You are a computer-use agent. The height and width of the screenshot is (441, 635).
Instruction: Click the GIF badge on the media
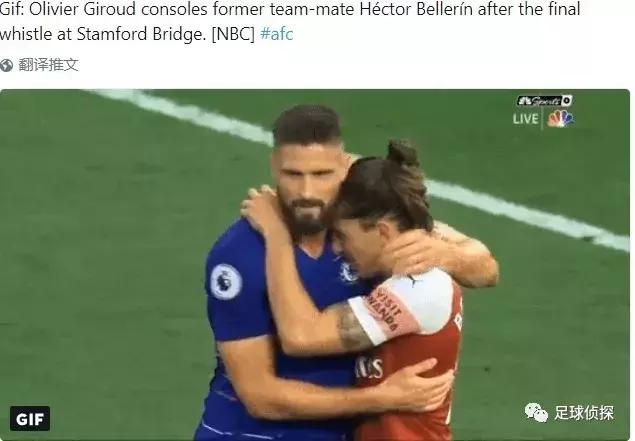coord(30,417)
